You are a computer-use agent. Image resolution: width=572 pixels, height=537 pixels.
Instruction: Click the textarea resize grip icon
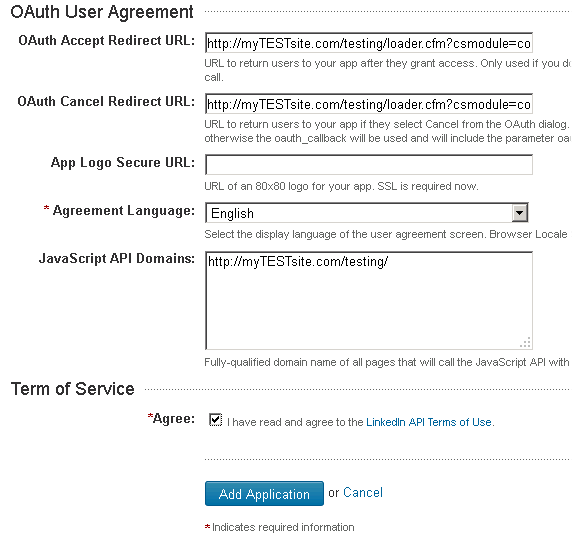525,343
